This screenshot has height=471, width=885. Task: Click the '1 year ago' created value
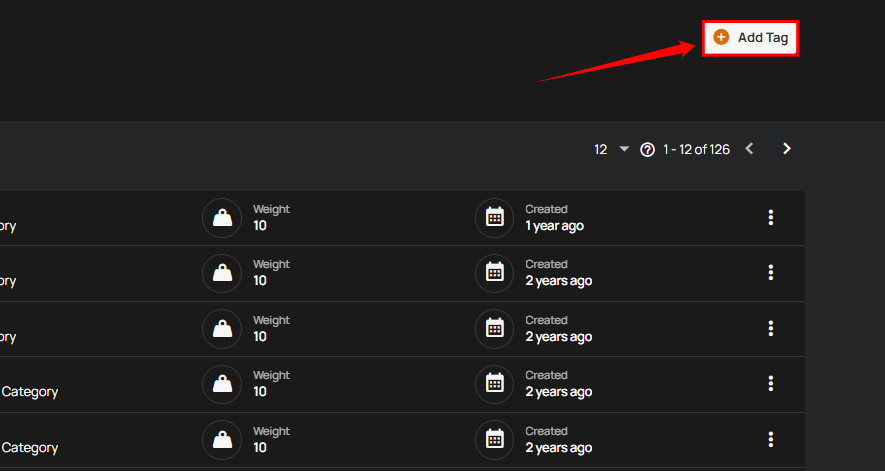point(554,226)
